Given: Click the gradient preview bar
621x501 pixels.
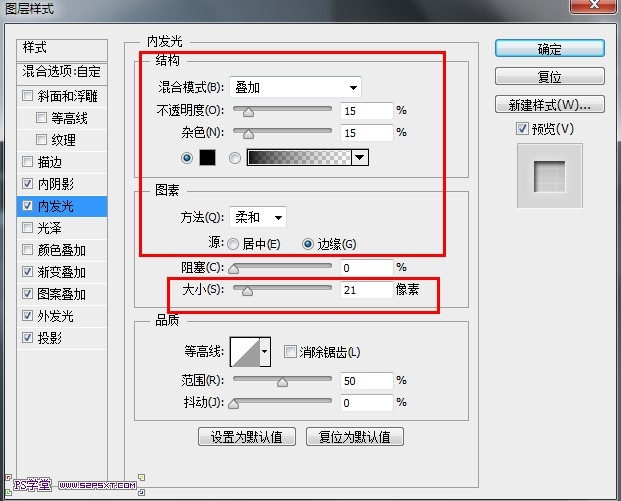Looking at the screenshot, I should pyautogui.click(x=299, y=157).
